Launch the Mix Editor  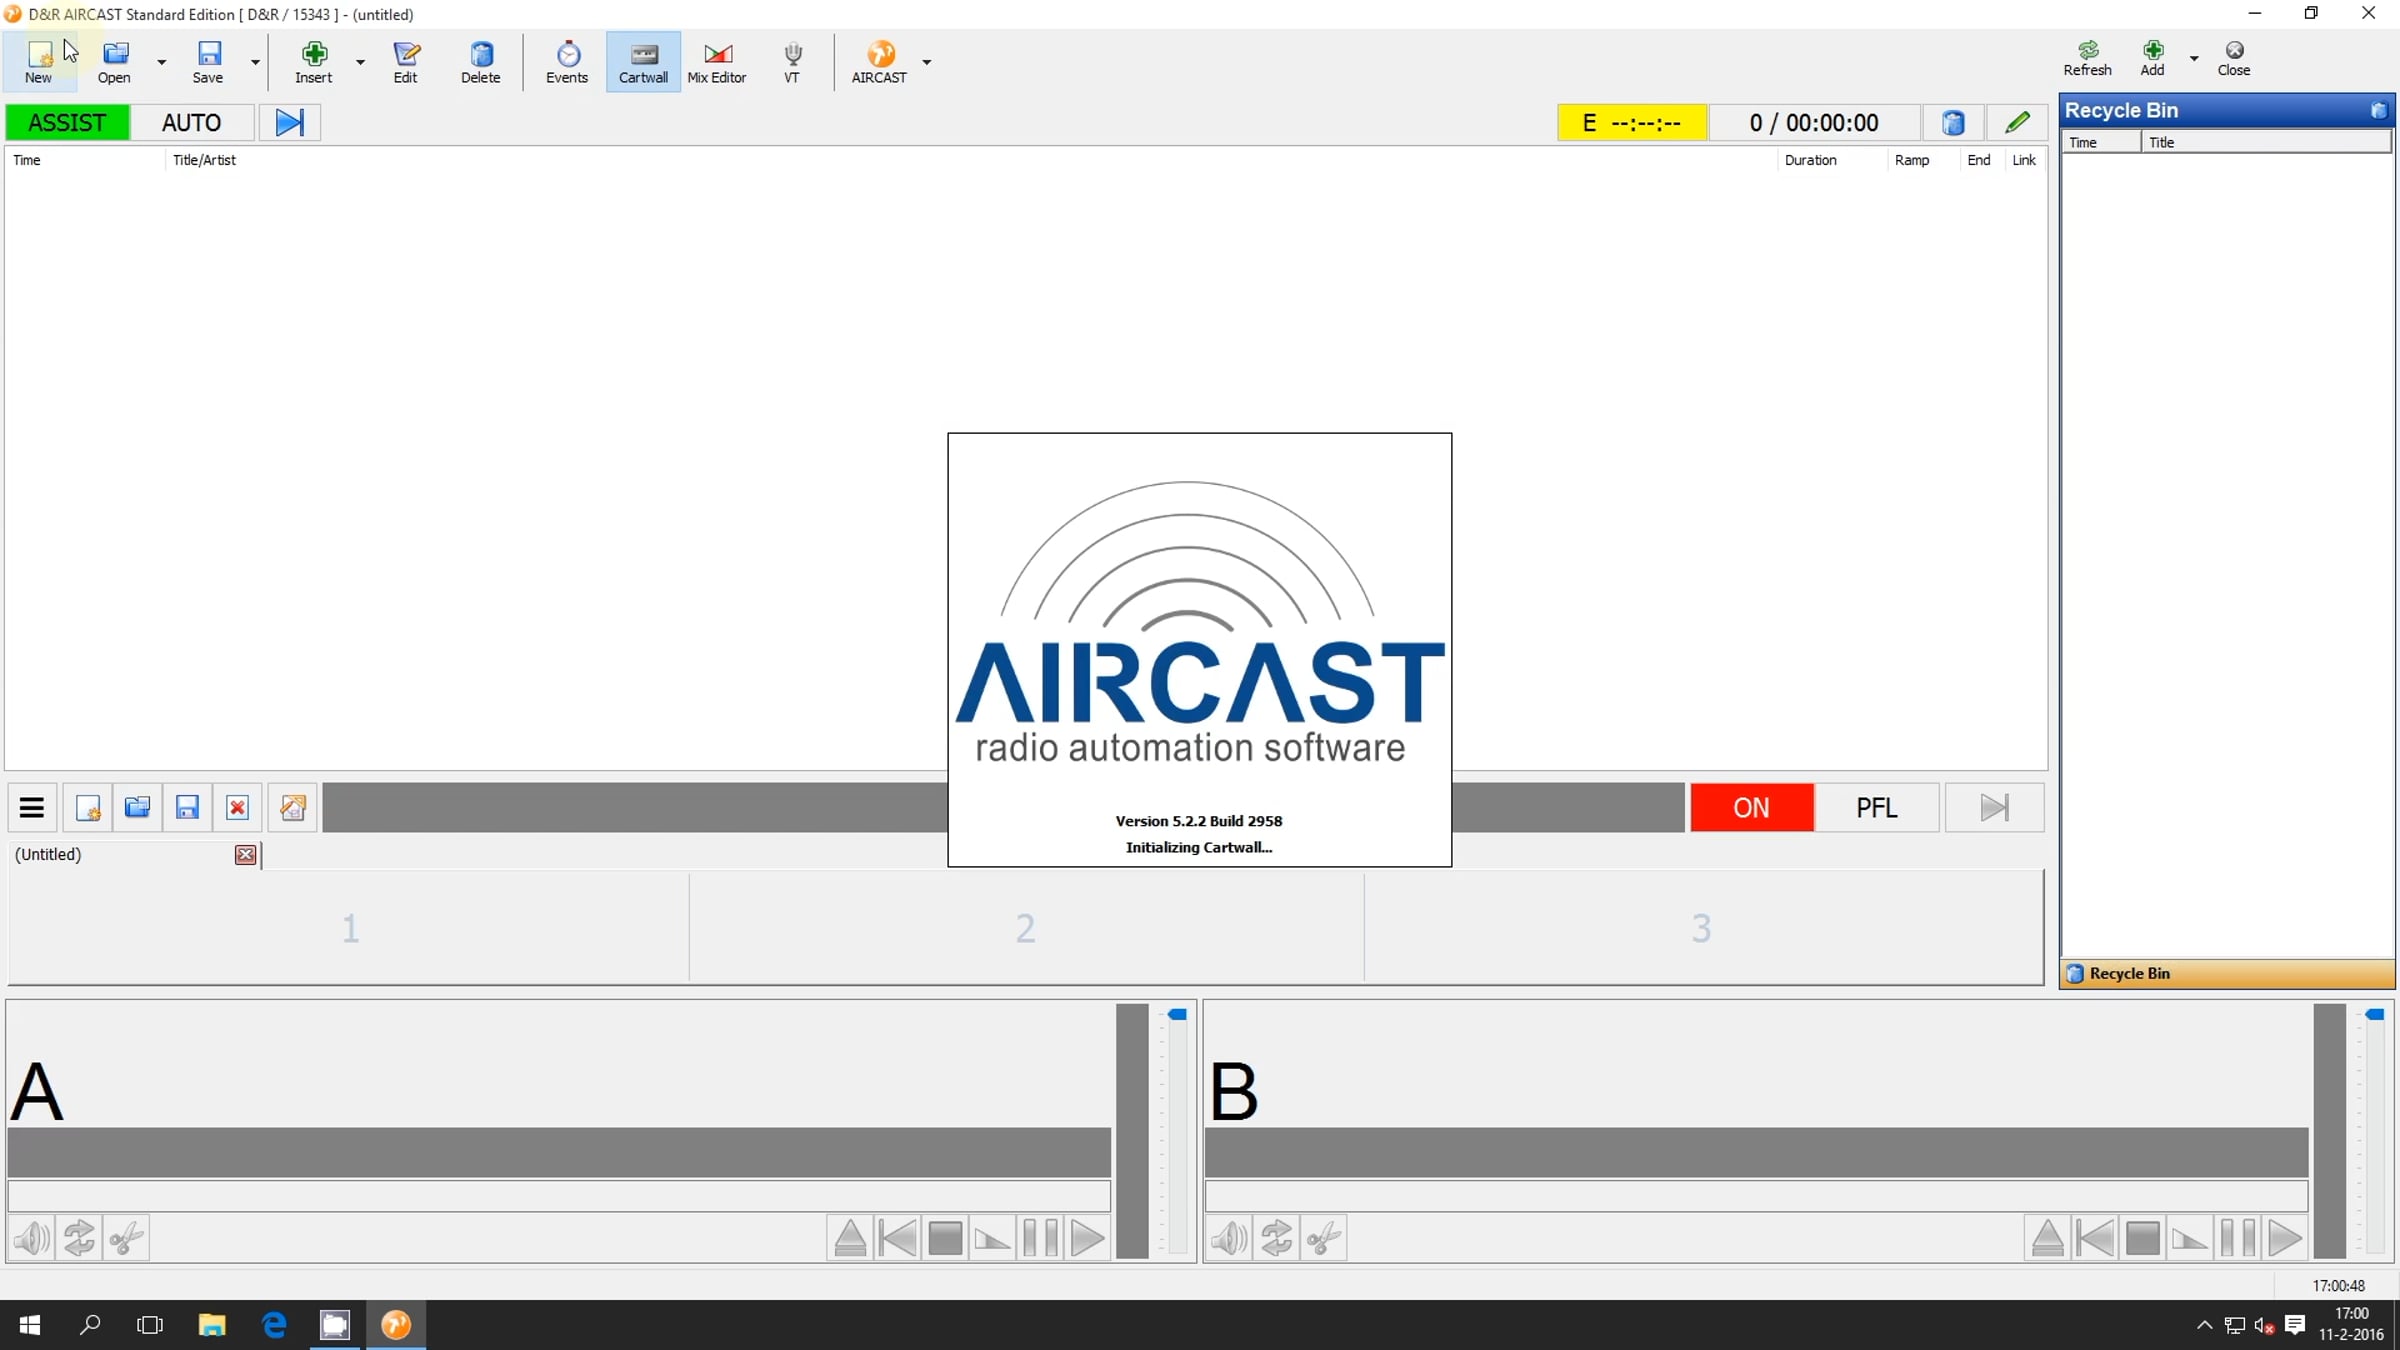[717, 61]
